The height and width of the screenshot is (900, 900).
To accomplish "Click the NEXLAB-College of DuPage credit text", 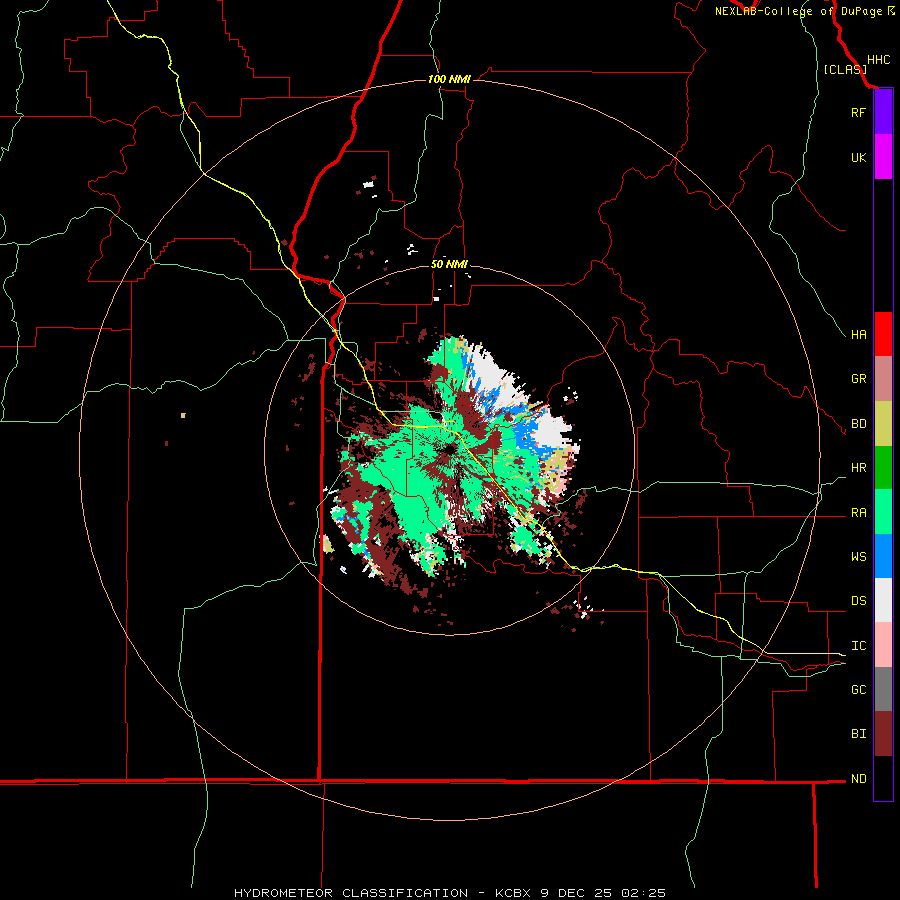I will click(x=804, y=11).
